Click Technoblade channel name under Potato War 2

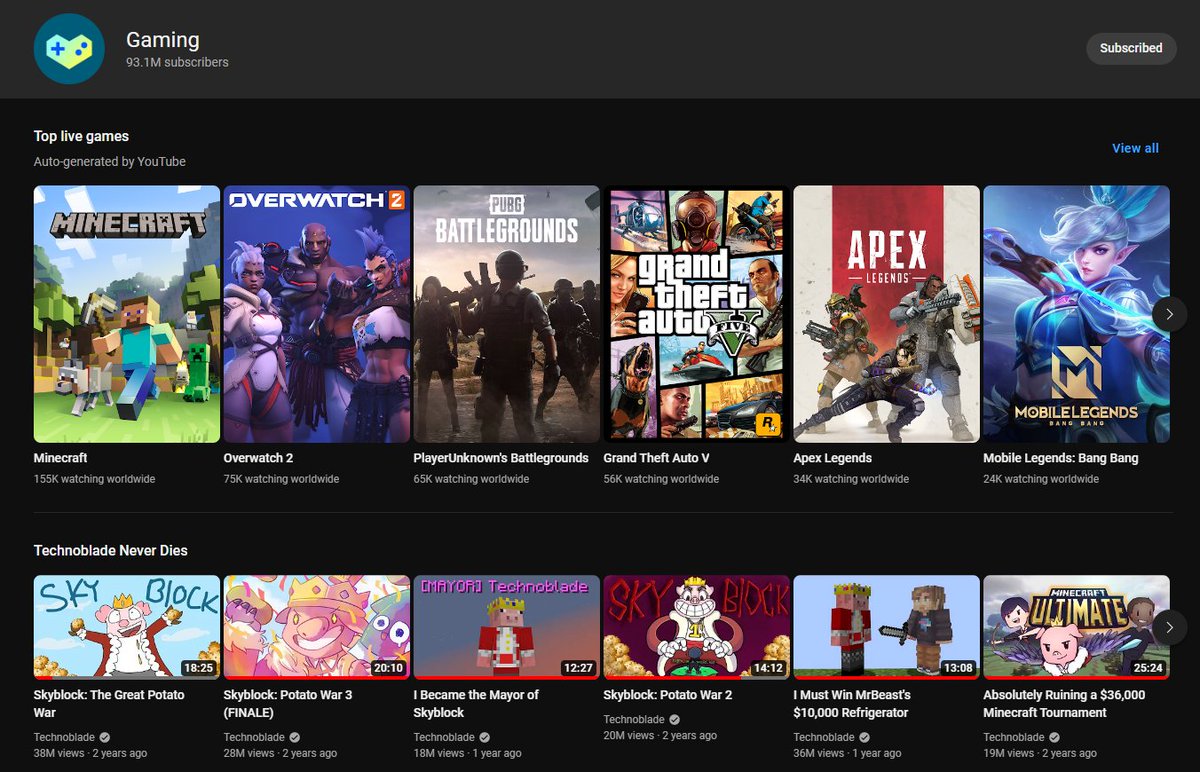click(x=634, y=720)
